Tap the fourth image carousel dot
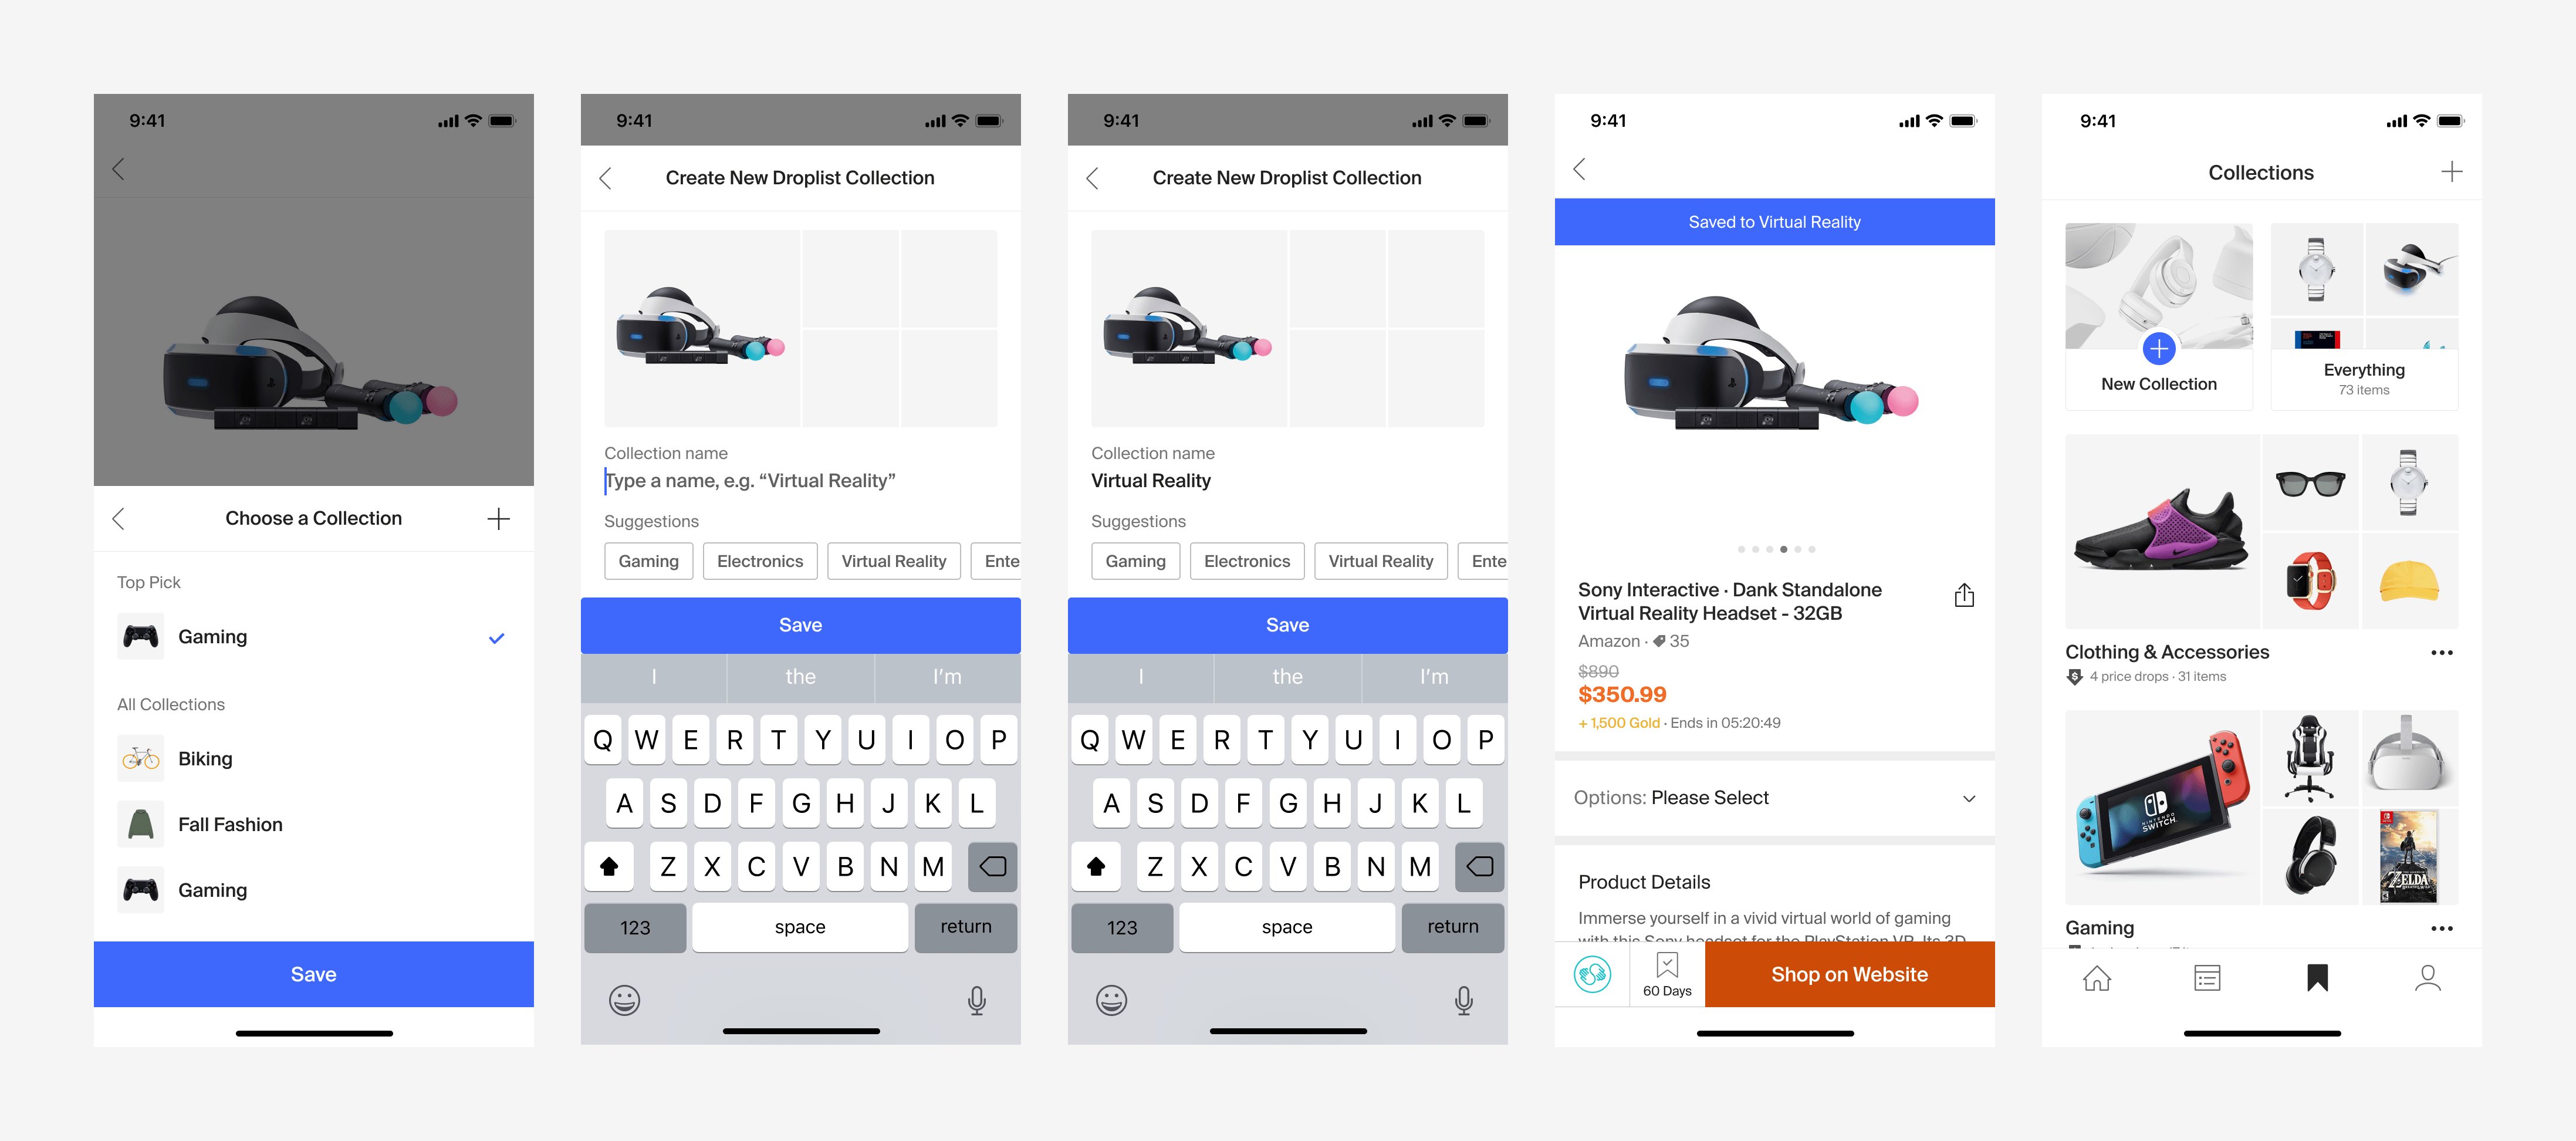Image resolution: width=2576 pixels, height=1141 pixels. click(1783, 549)
